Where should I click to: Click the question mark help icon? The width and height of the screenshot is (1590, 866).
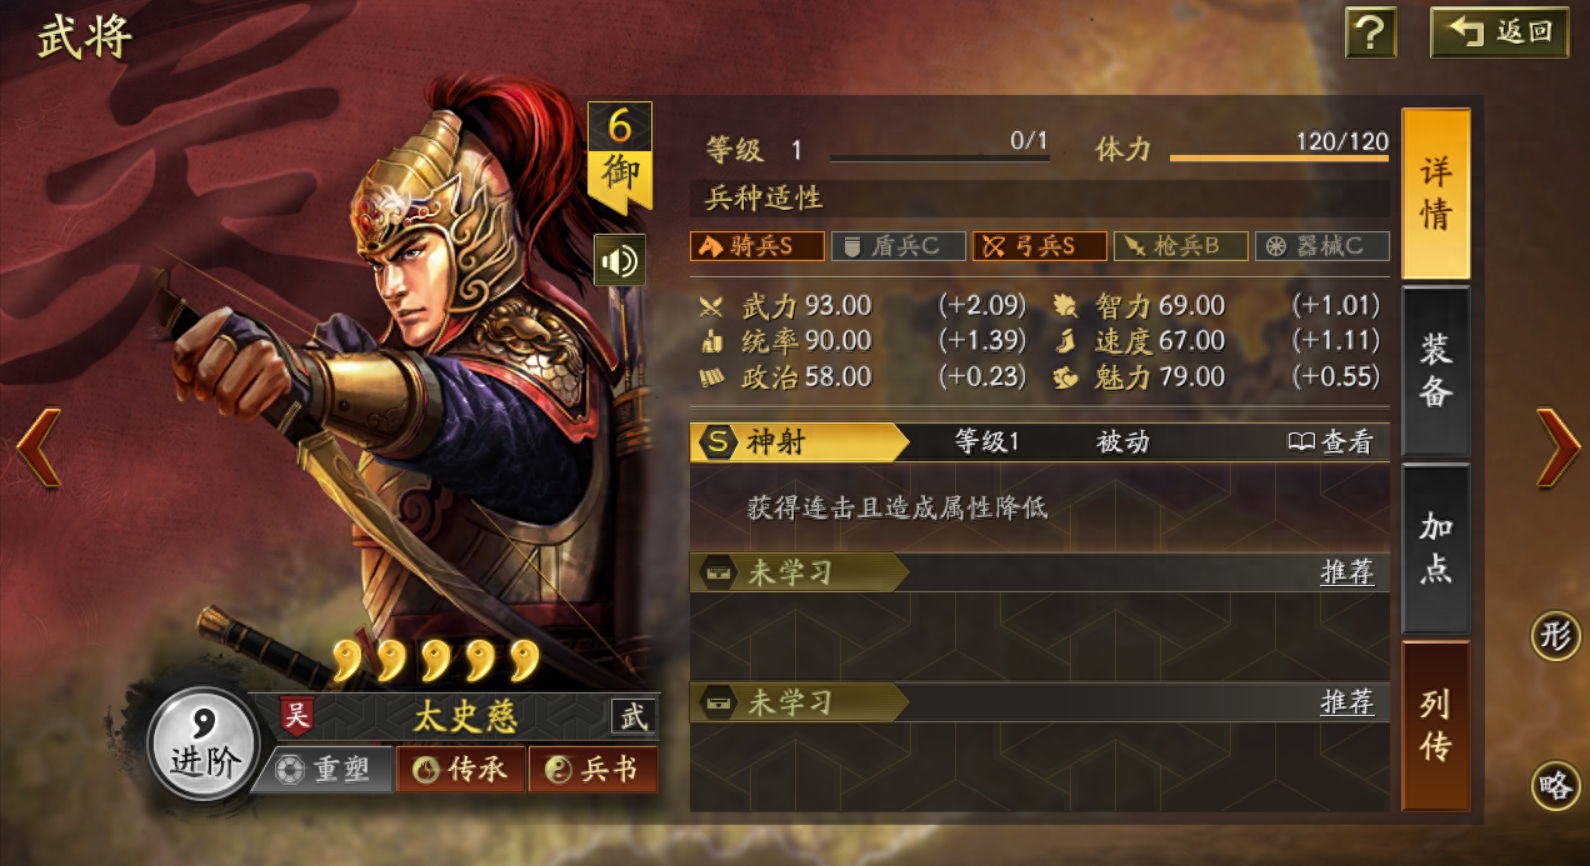pyautogui.click(x=1370, y=32)
